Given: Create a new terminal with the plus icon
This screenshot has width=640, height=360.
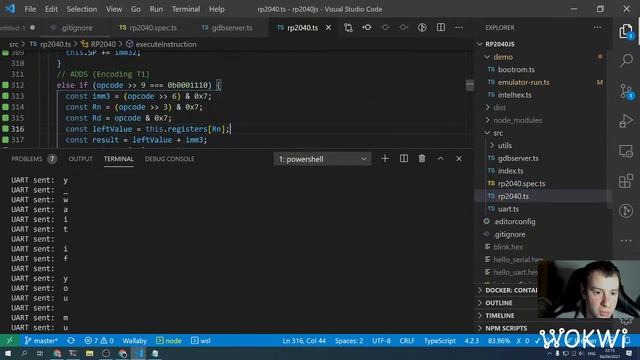Looking at the screenshot, I should click(x=385, y=158).
